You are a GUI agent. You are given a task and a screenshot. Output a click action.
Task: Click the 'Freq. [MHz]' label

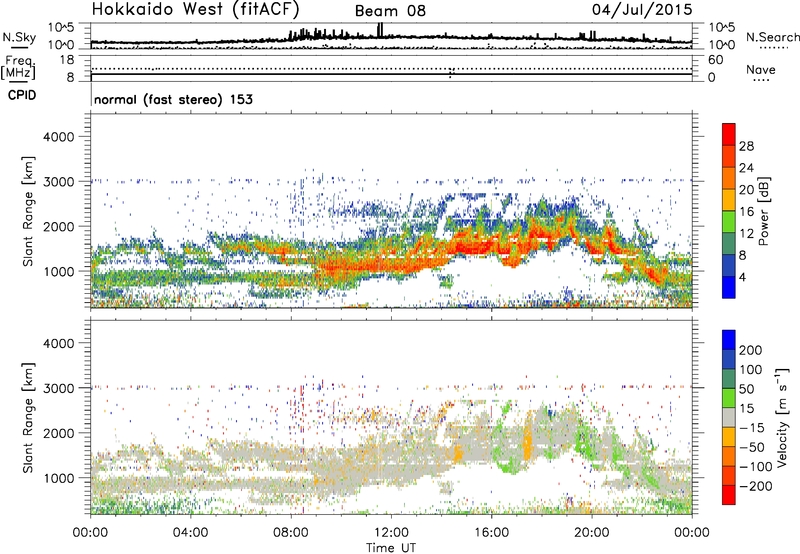pos(18,67)
